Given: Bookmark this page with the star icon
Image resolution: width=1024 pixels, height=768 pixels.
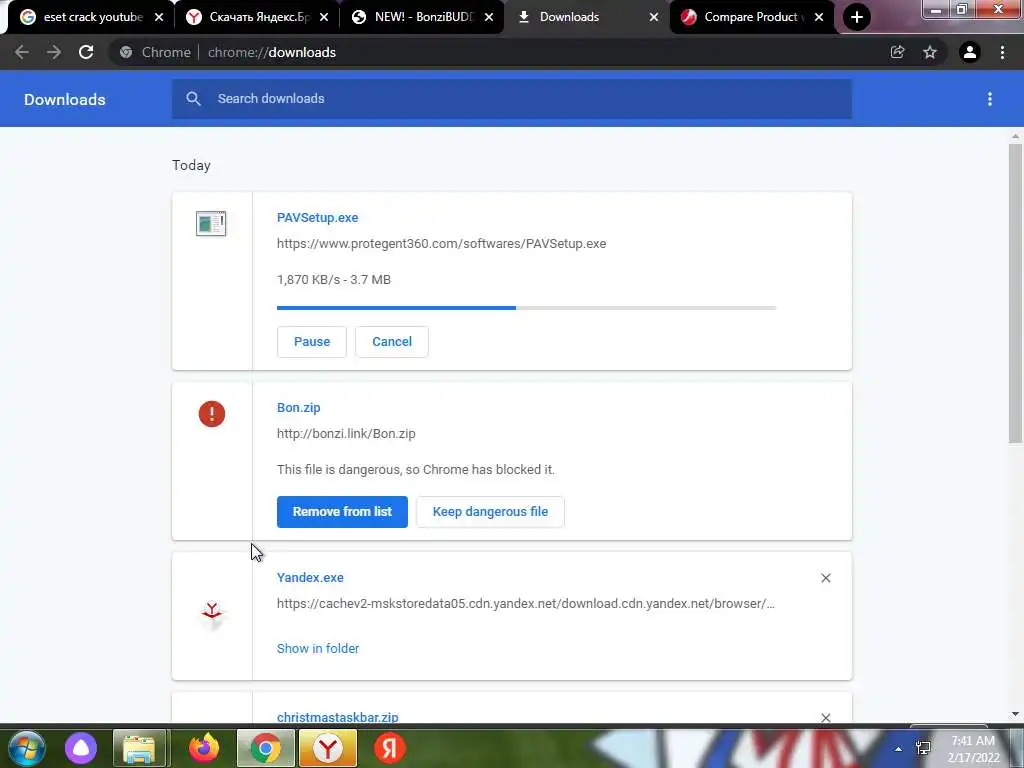Looking at the screenshot, I should click(930, 52).
